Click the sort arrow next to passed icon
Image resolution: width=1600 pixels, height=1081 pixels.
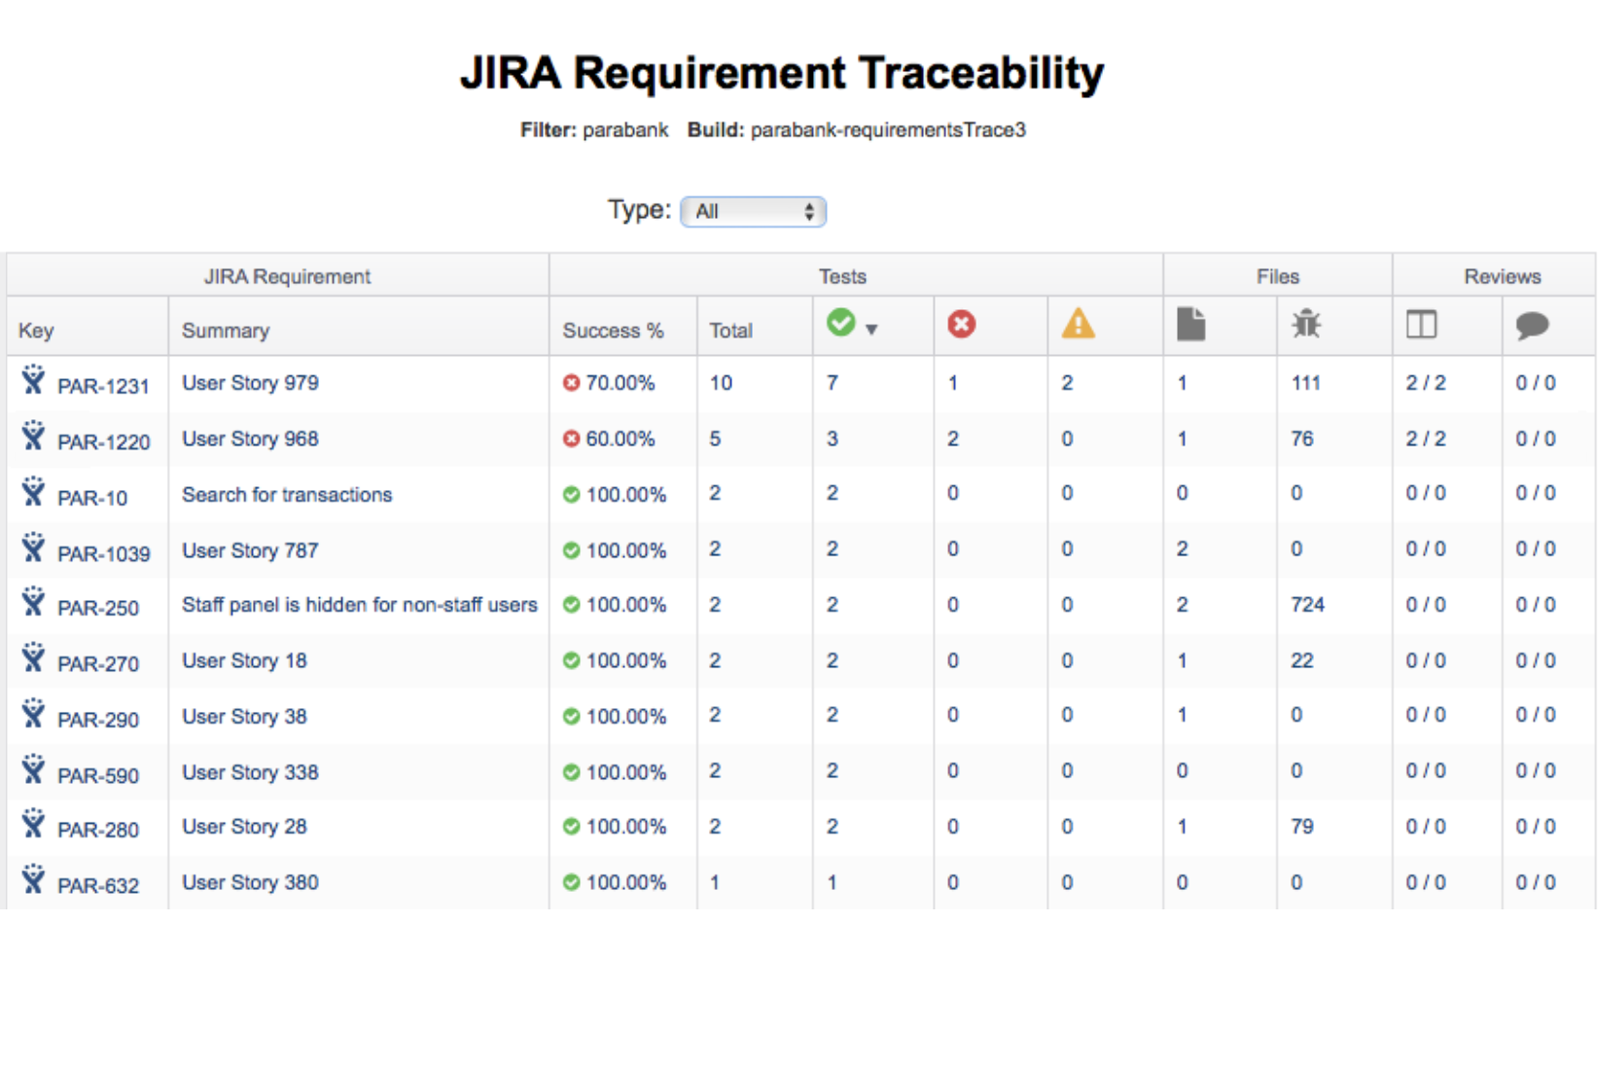[x=871, y=329]
